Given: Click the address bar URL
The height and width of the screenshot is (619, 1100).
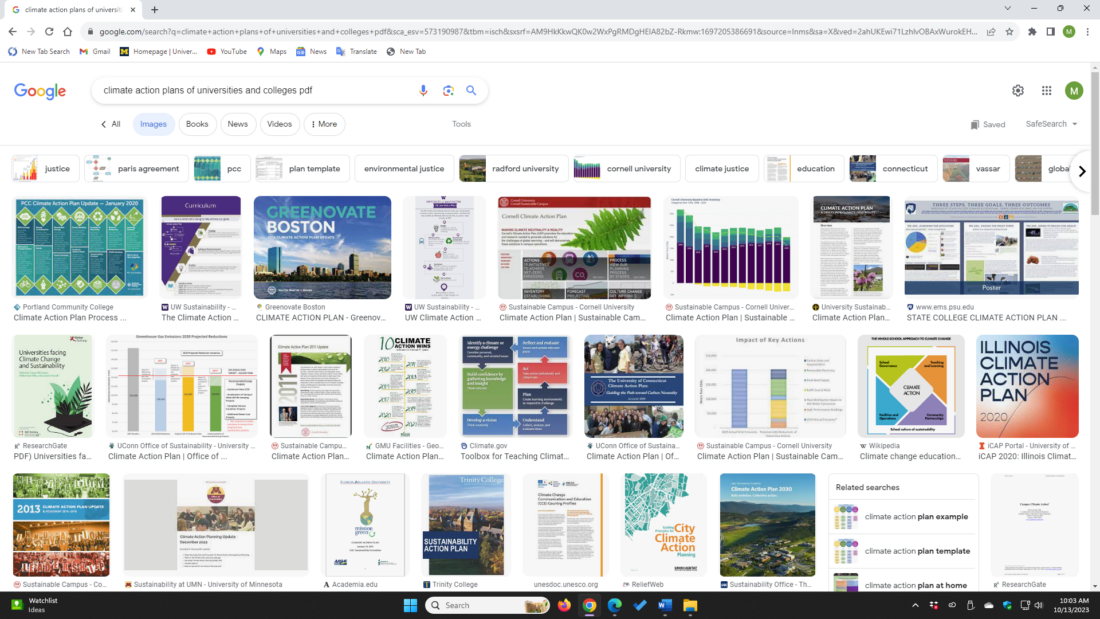Looking at the screenshot, I should point(537,32).
